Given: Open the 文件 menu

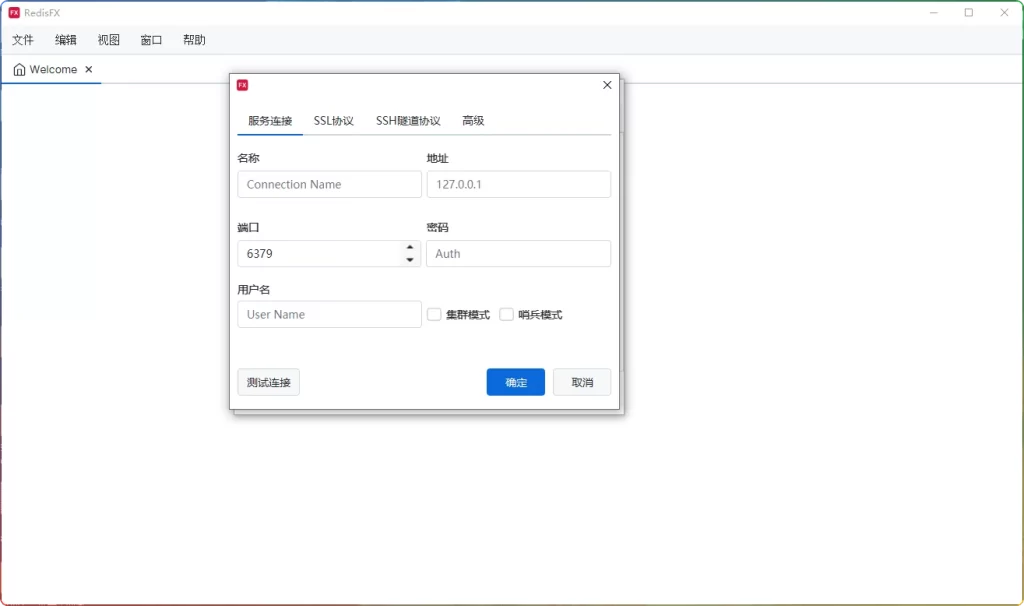Looking at the screenshot, I should [22, 40].
